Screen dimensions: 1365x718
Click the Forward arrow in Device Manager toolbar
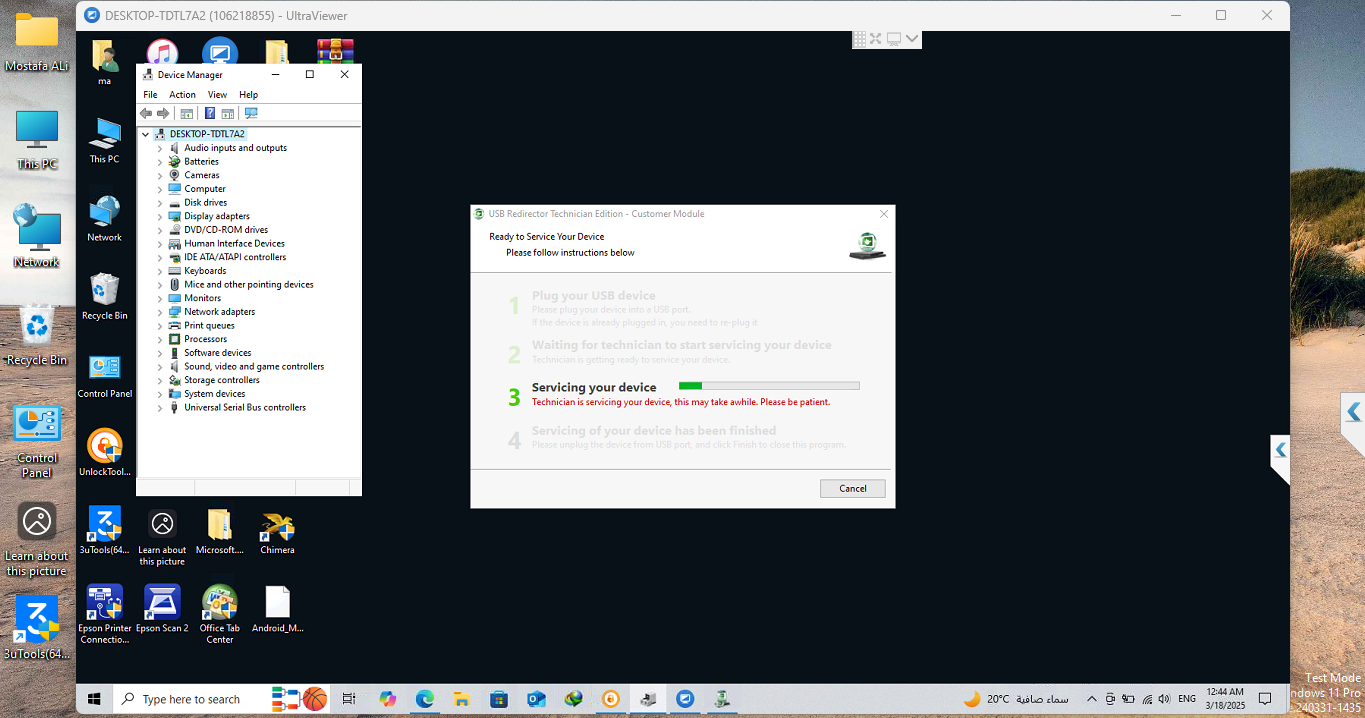coord(163,113)
